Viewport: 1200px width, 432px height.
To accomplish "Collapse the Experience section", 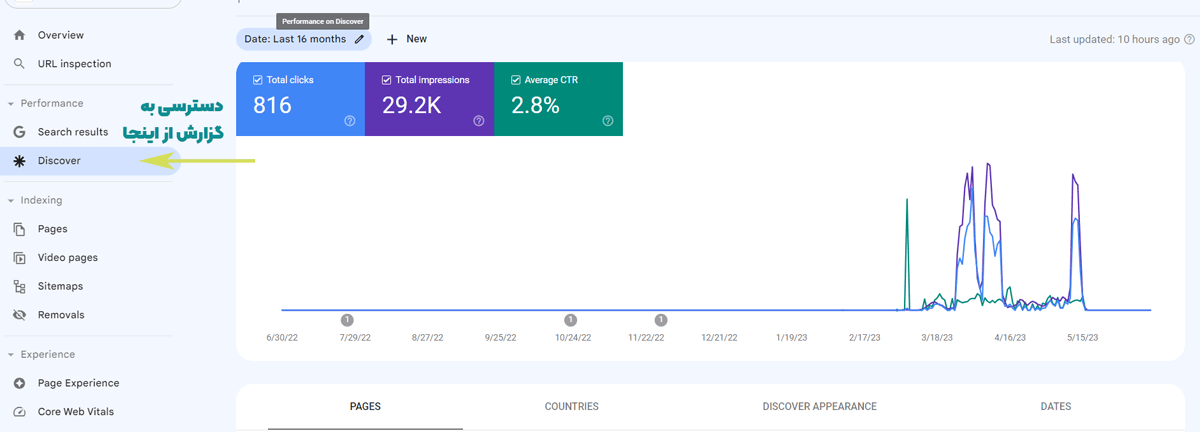I will 11,355.
